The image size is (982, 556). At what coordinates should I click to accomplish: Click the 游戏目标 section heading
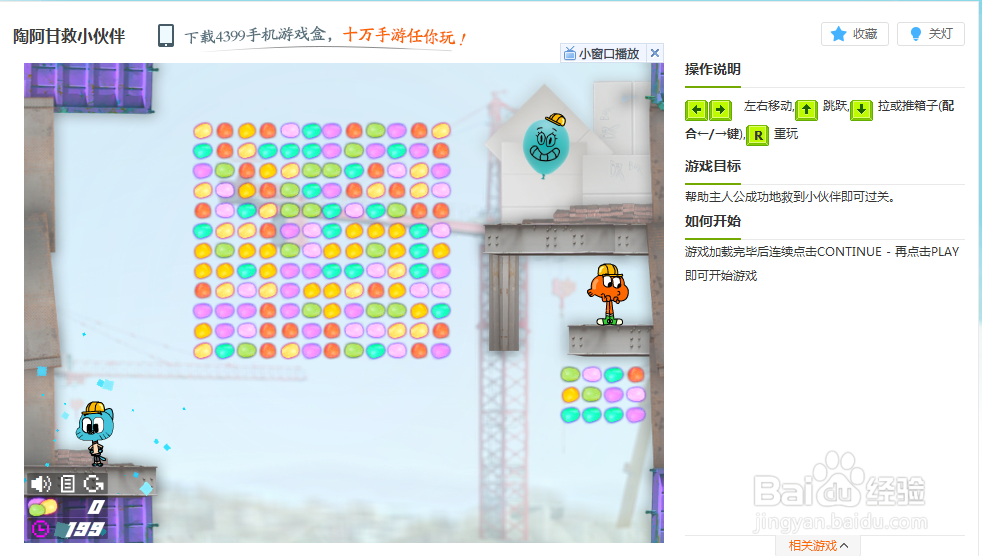point(713,166)
